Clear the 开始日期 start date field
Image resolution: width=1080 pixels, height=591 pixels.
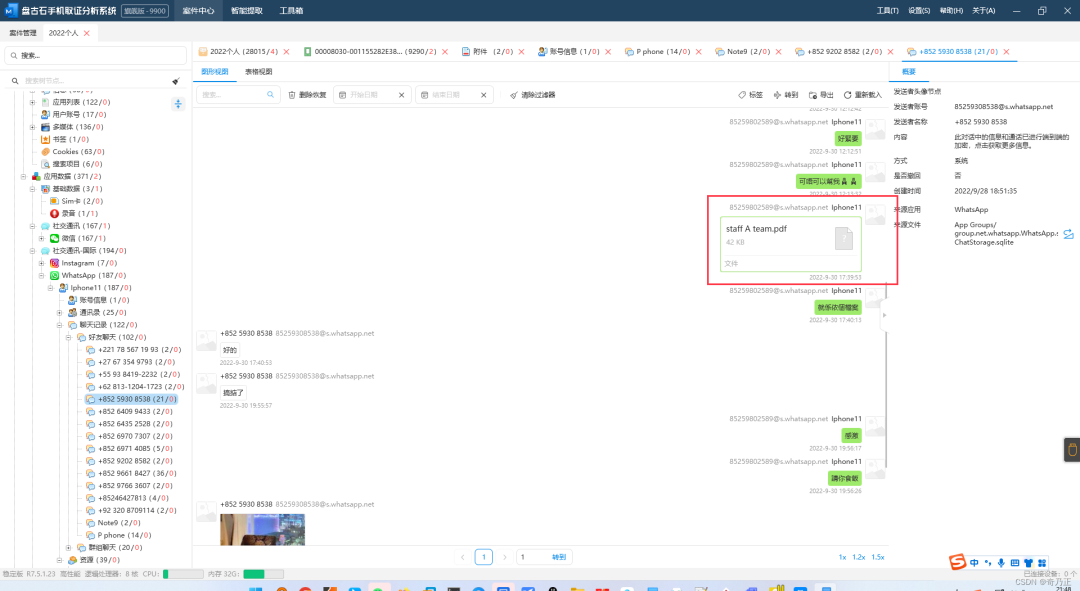[402, 95]
